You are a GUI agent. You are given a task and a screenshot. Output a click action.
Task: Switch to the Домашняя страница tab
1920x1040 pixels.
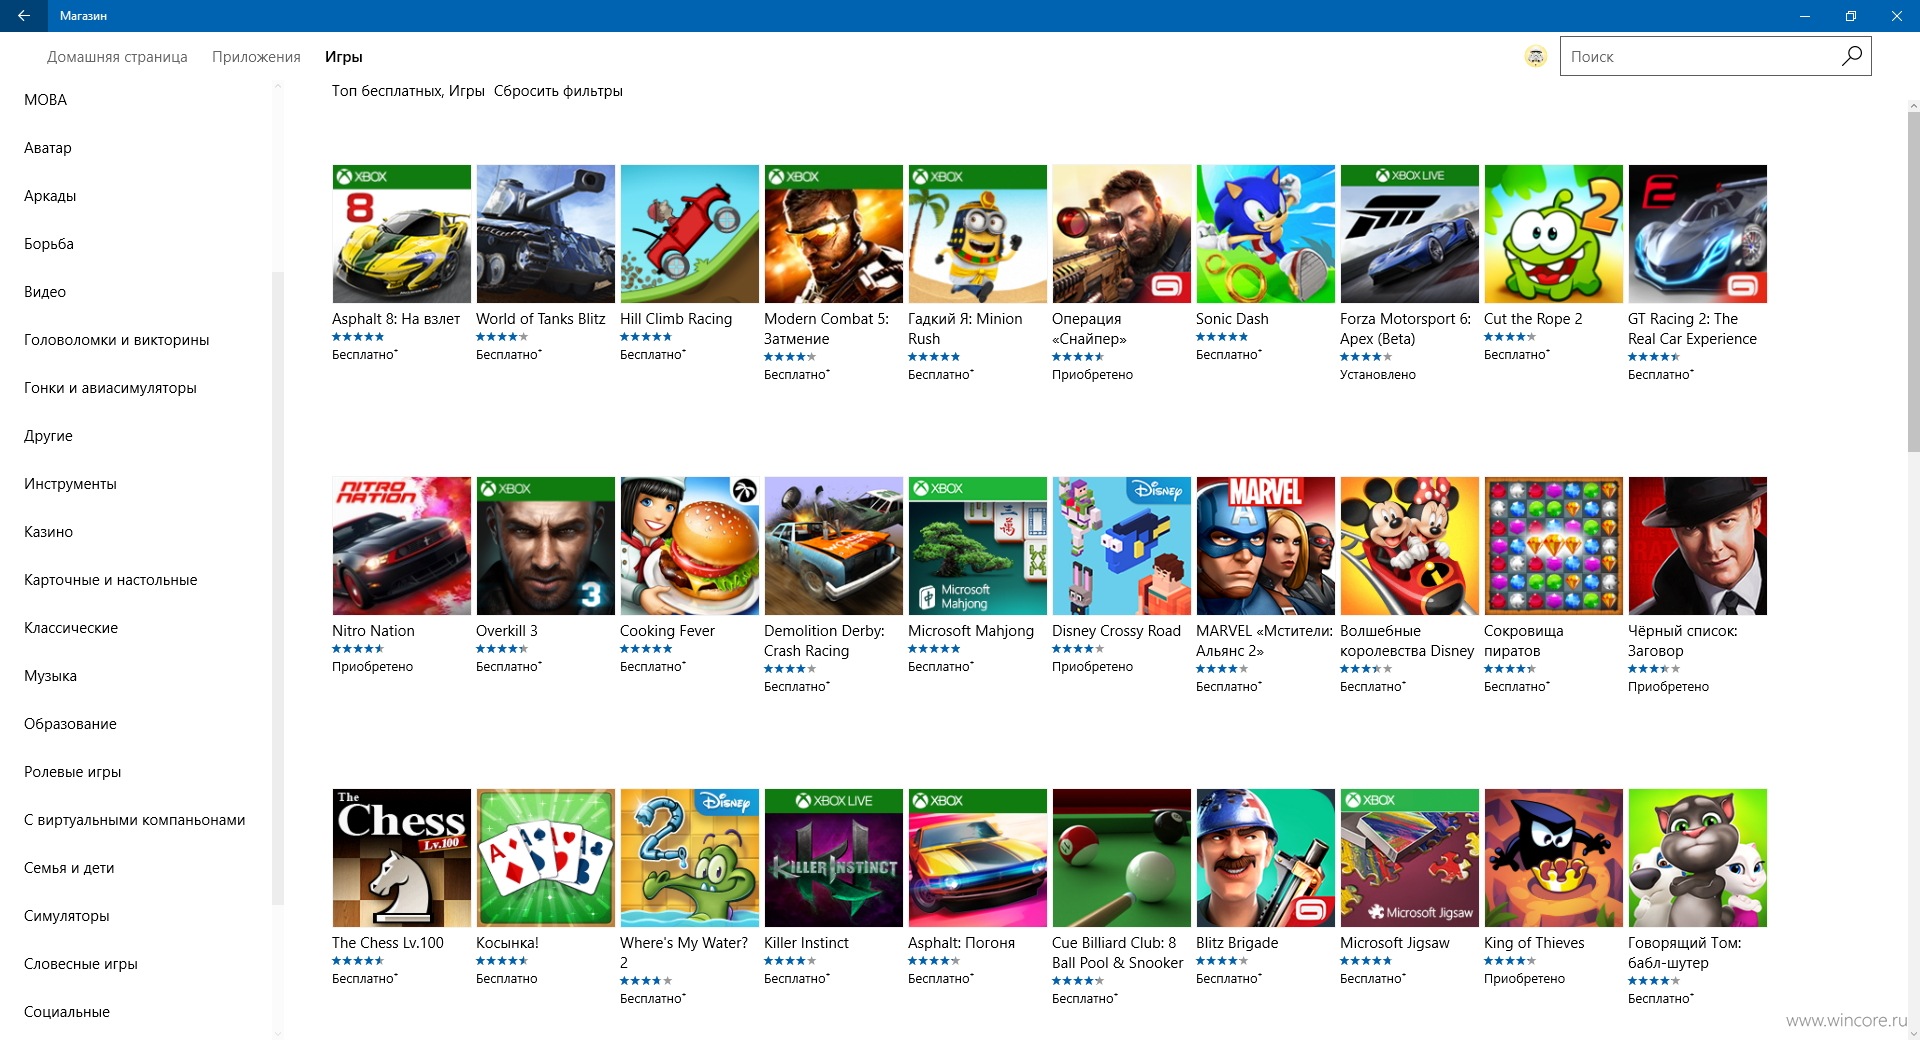point(117,57)
